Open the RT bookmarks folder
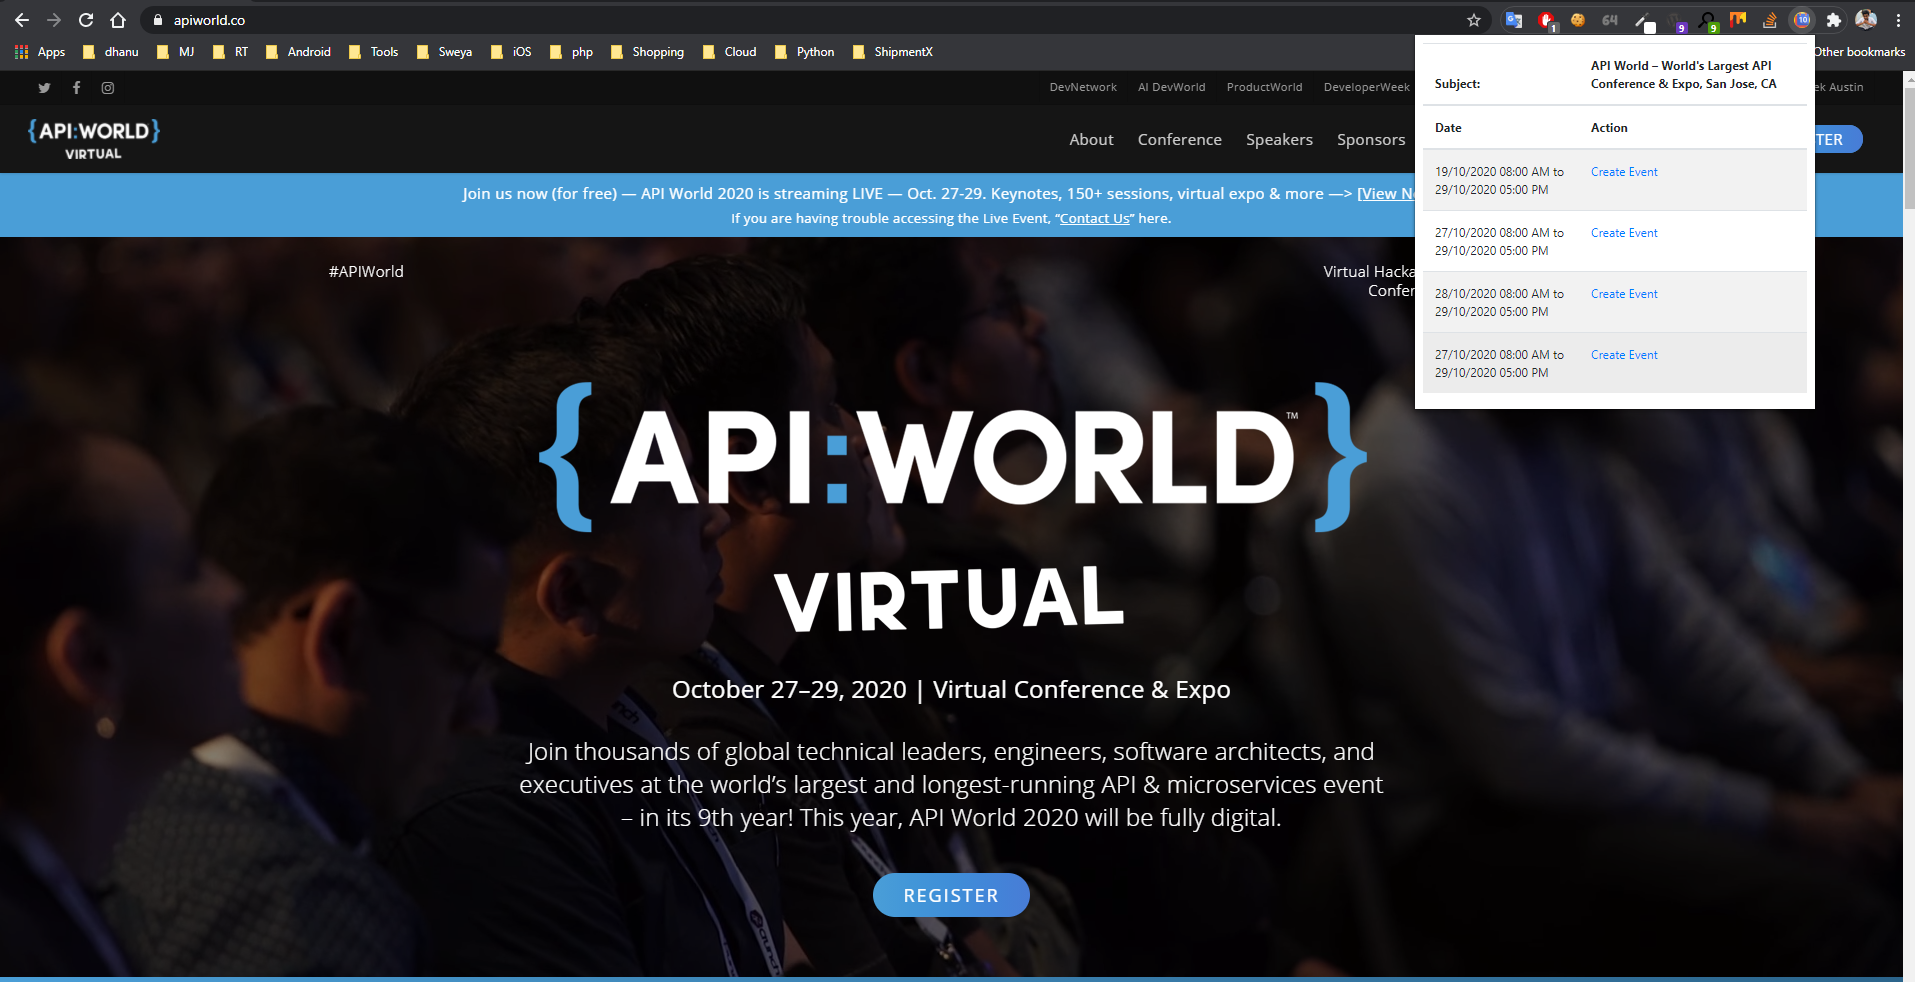This screenshot has height=982, width=1915. pyautogui.click(x=231, y=52)
